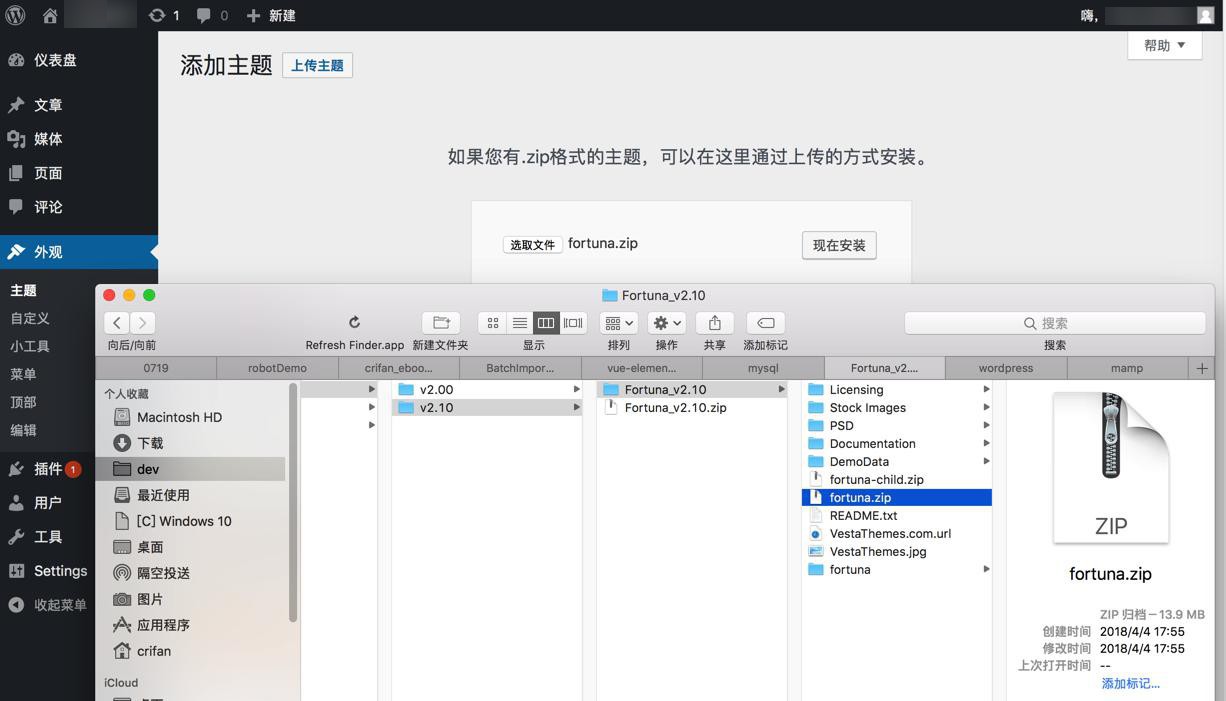Create new folder via toolbar icon
Viewport: 1226px width, 701px height.
(x=440, y=322)
